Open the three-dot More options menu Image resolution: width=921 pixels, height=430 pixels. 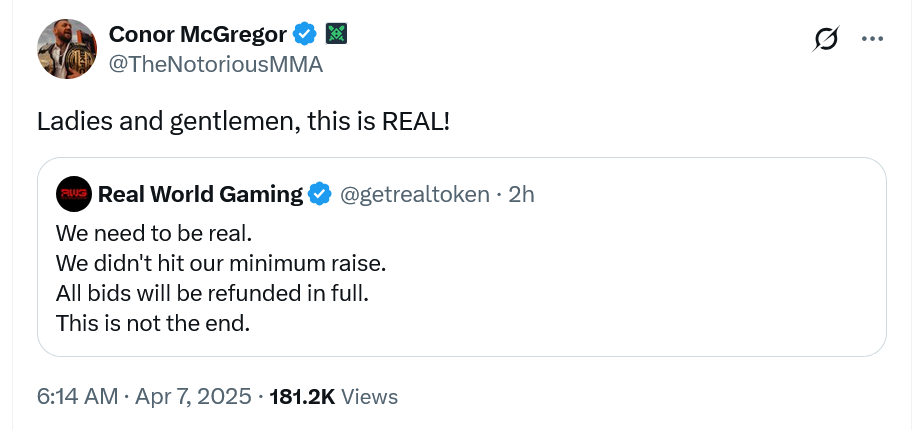coord(872,39)
